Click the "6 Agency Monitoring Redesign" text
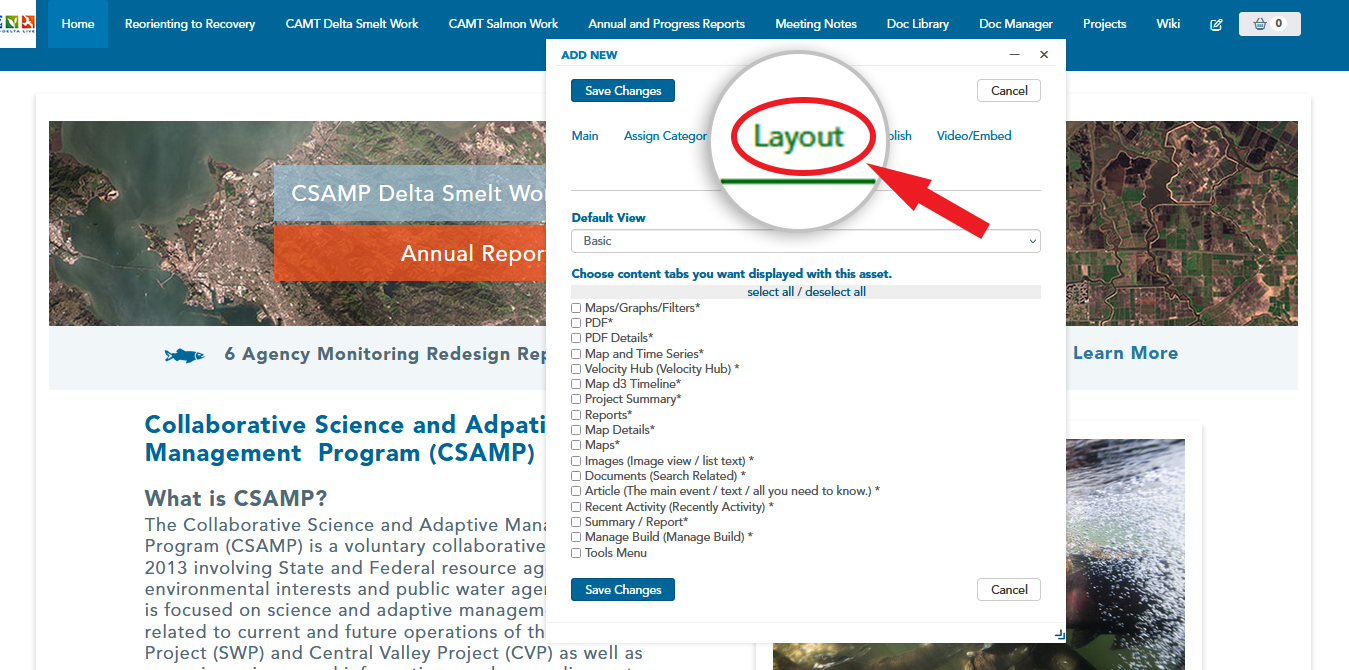The height and width of the screenshot is (670, 1349). pyautogui.click(x=385, y=354)
